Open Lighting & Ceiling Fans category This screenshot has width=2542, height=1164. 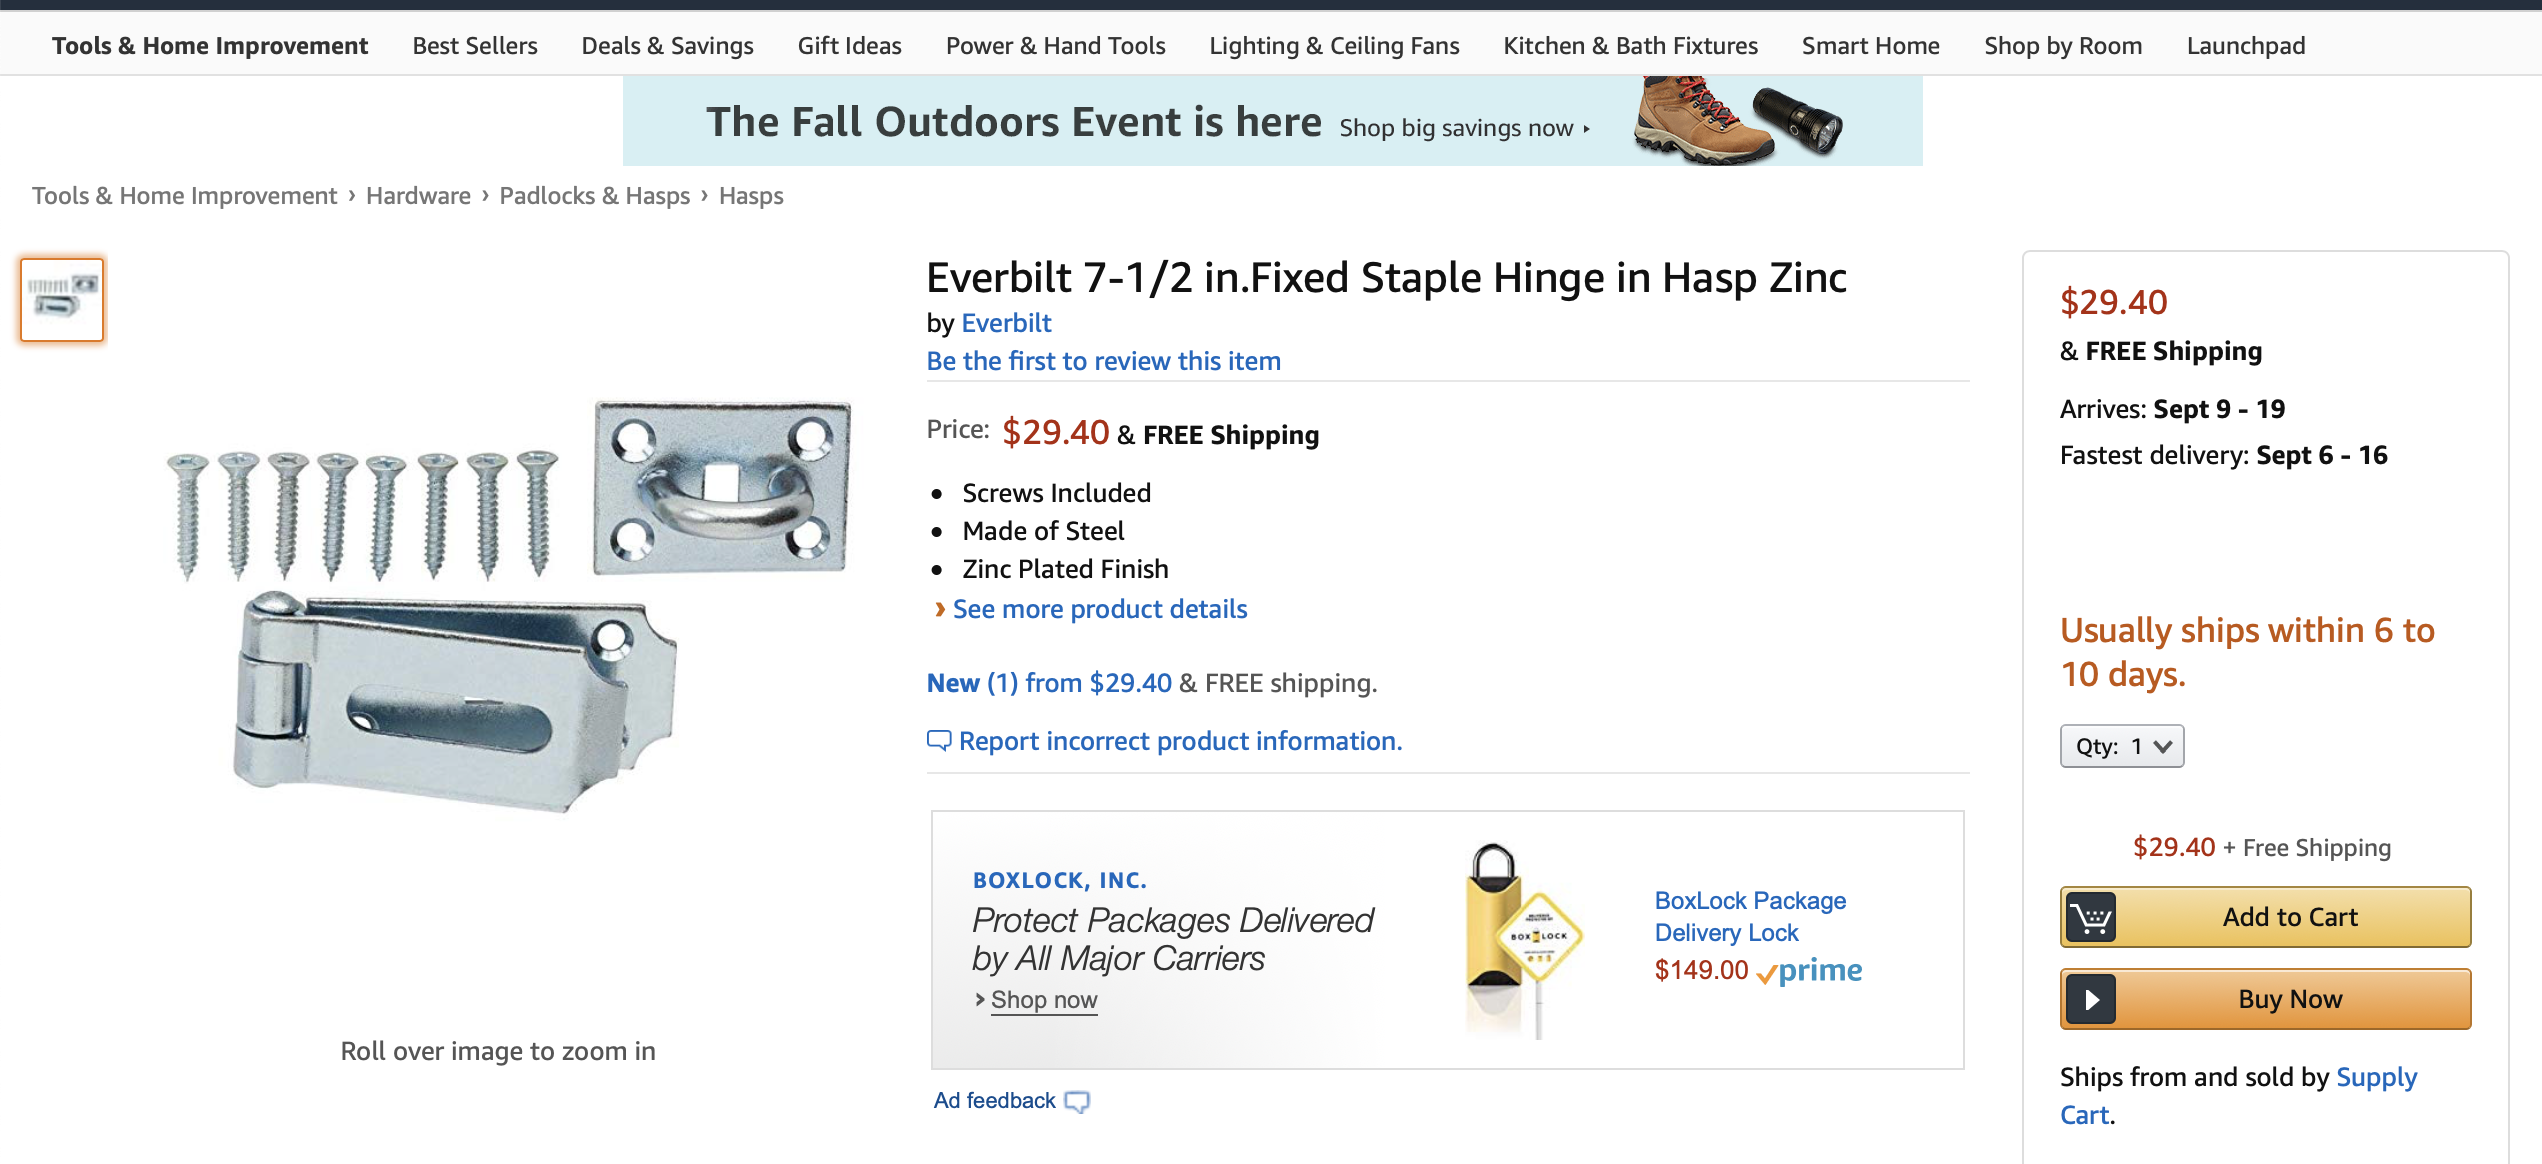pyautogui.click(x=1334, y=46)
